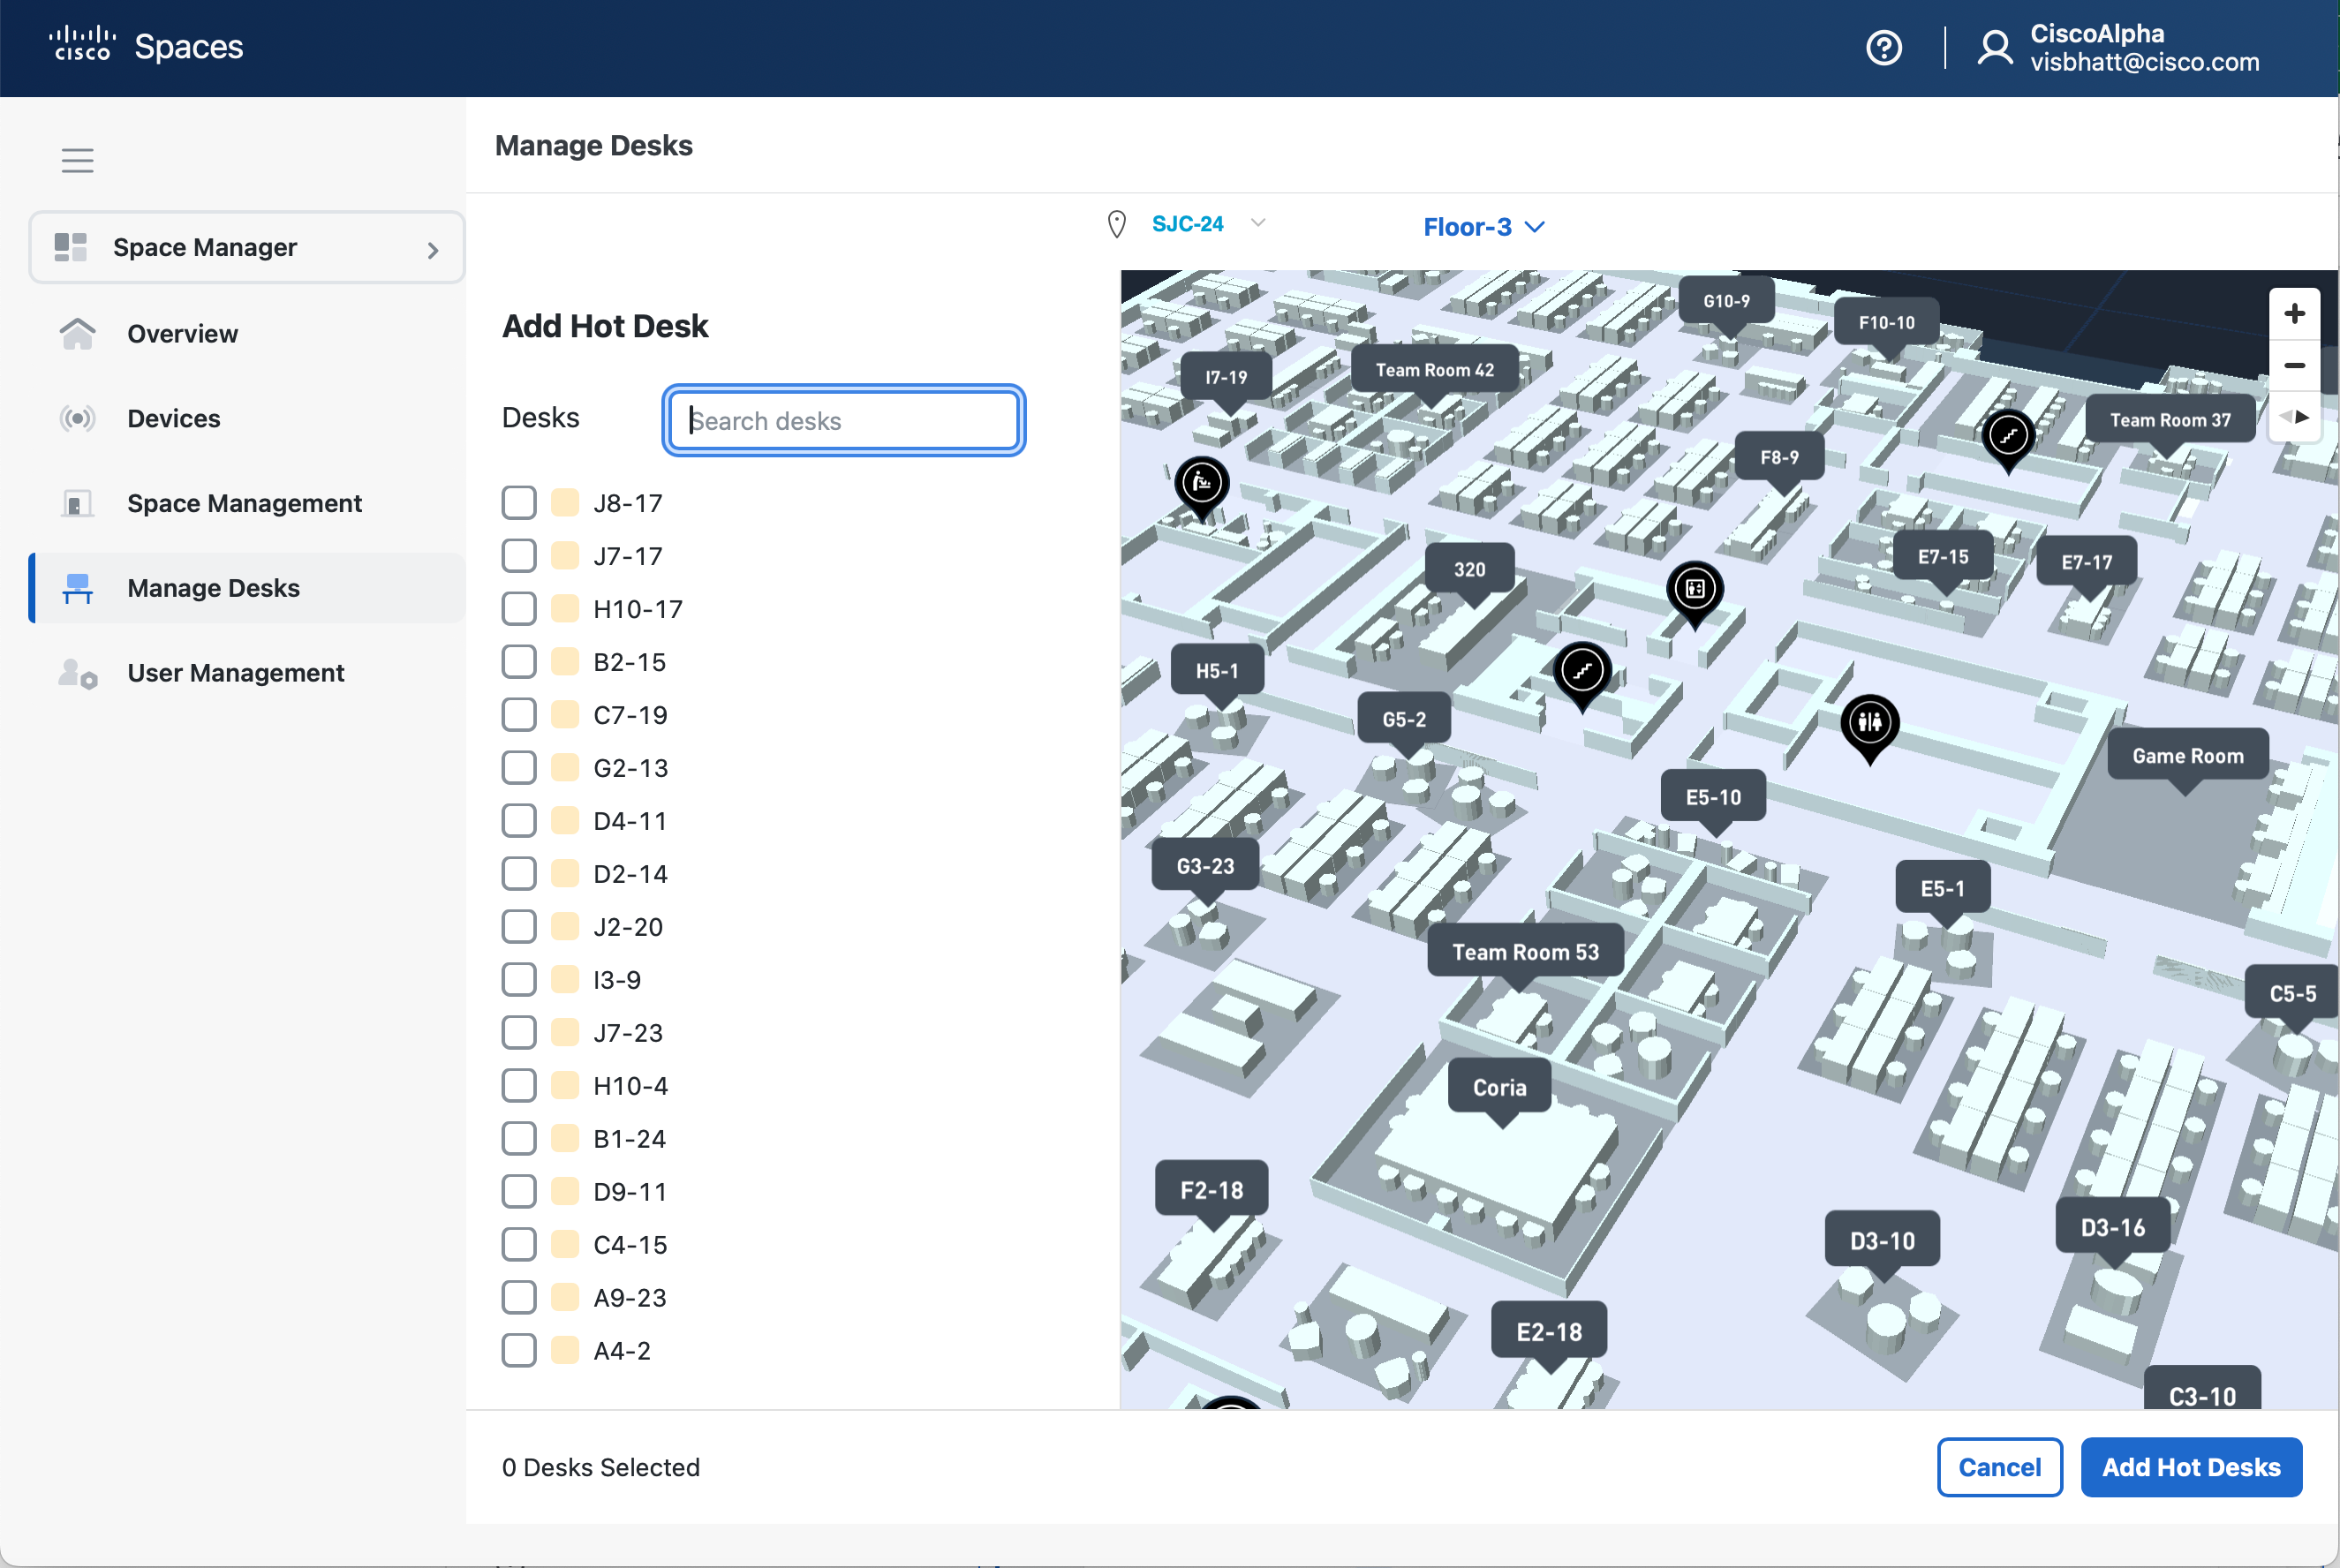This screenshot has height=1568, width=2340.
Task: Click the location pin icon beside SJC-24
Action: point(1116,224)
